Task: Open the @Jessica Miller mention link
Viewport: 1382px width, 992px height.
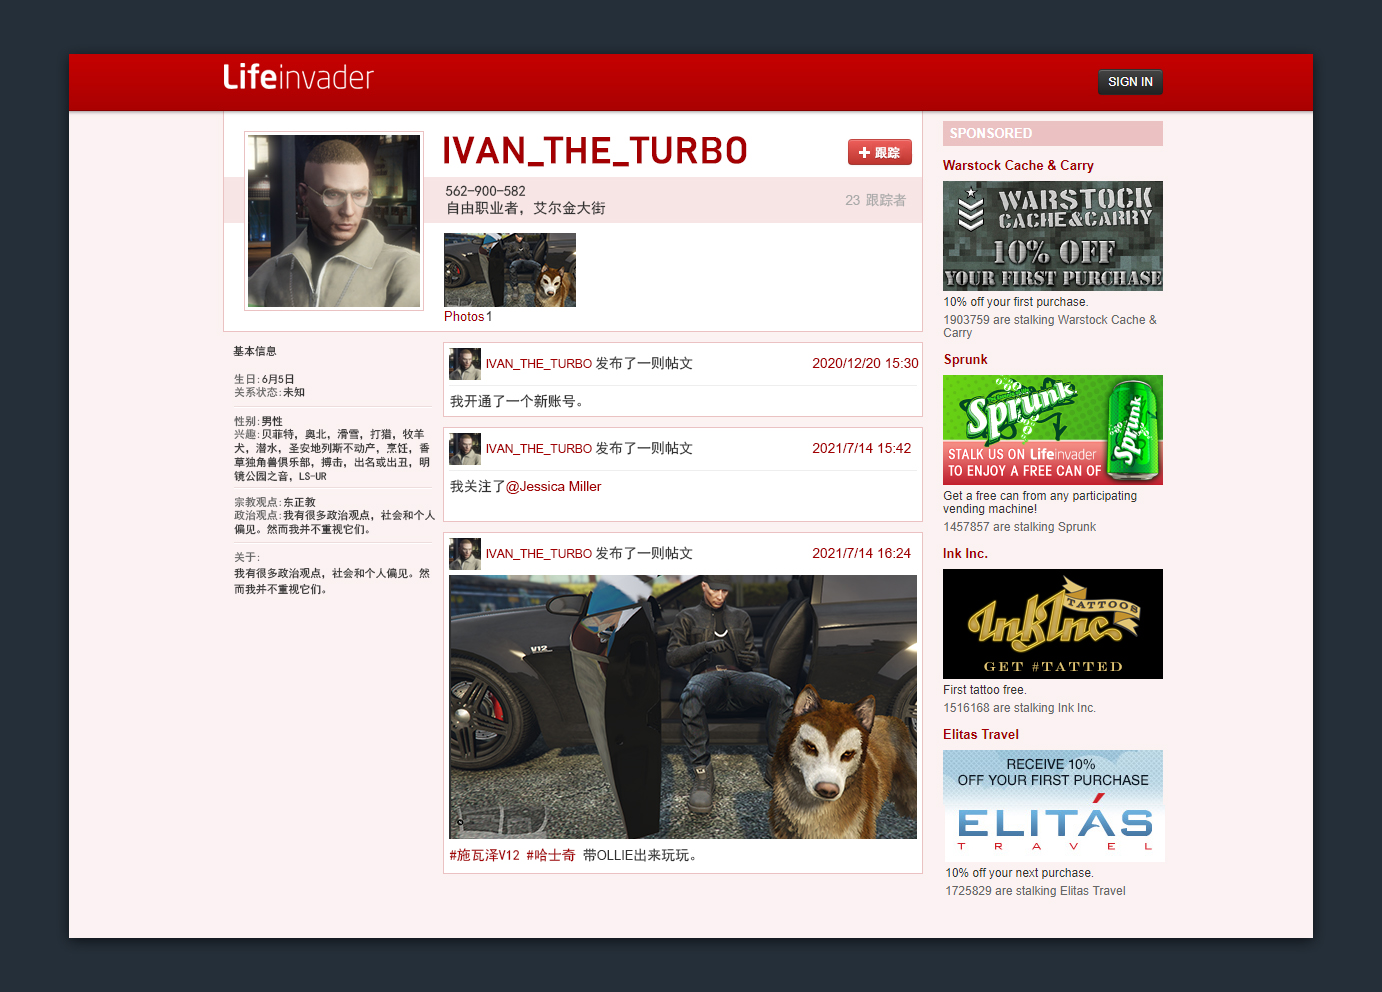Action: coord(554,487)
